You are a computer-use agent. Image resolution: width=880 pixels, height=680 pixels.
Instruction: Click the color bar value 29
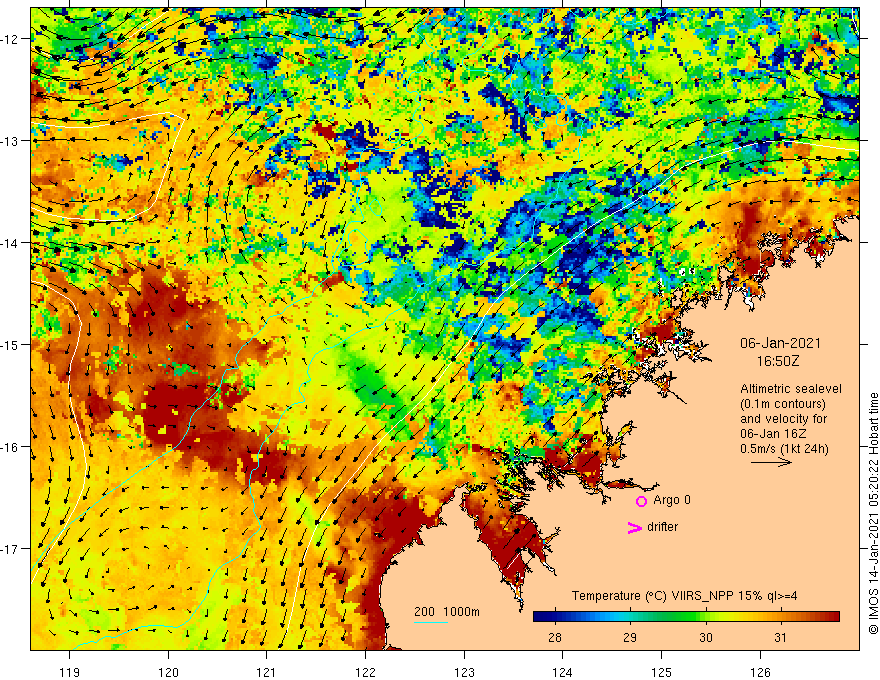[x=630, y=637]
